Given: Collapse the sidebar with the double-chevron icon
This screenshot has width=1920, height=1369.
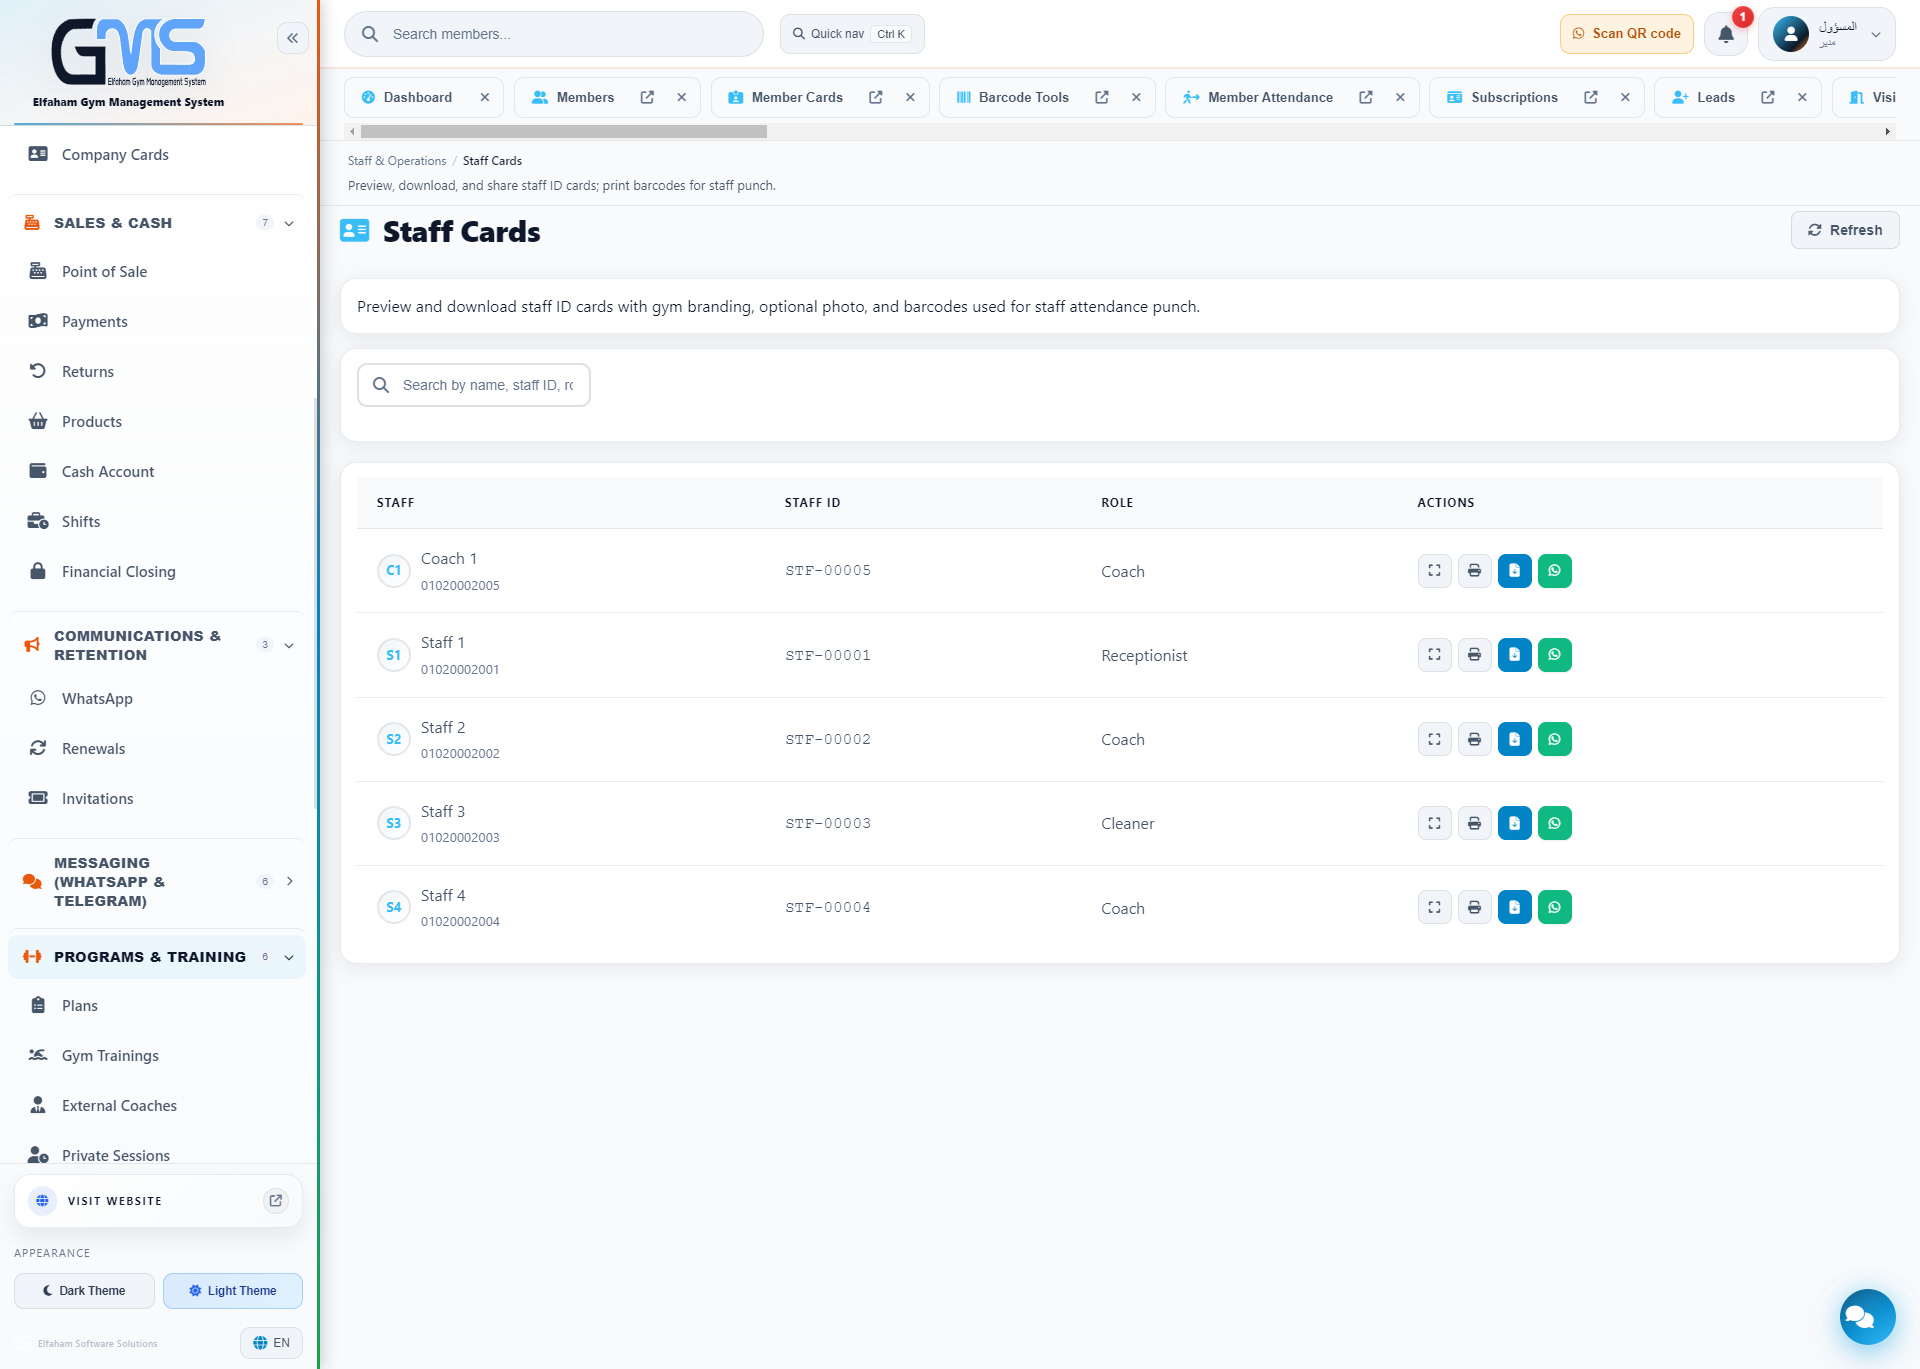Looking at the screenshot, I should pos(292,38).
